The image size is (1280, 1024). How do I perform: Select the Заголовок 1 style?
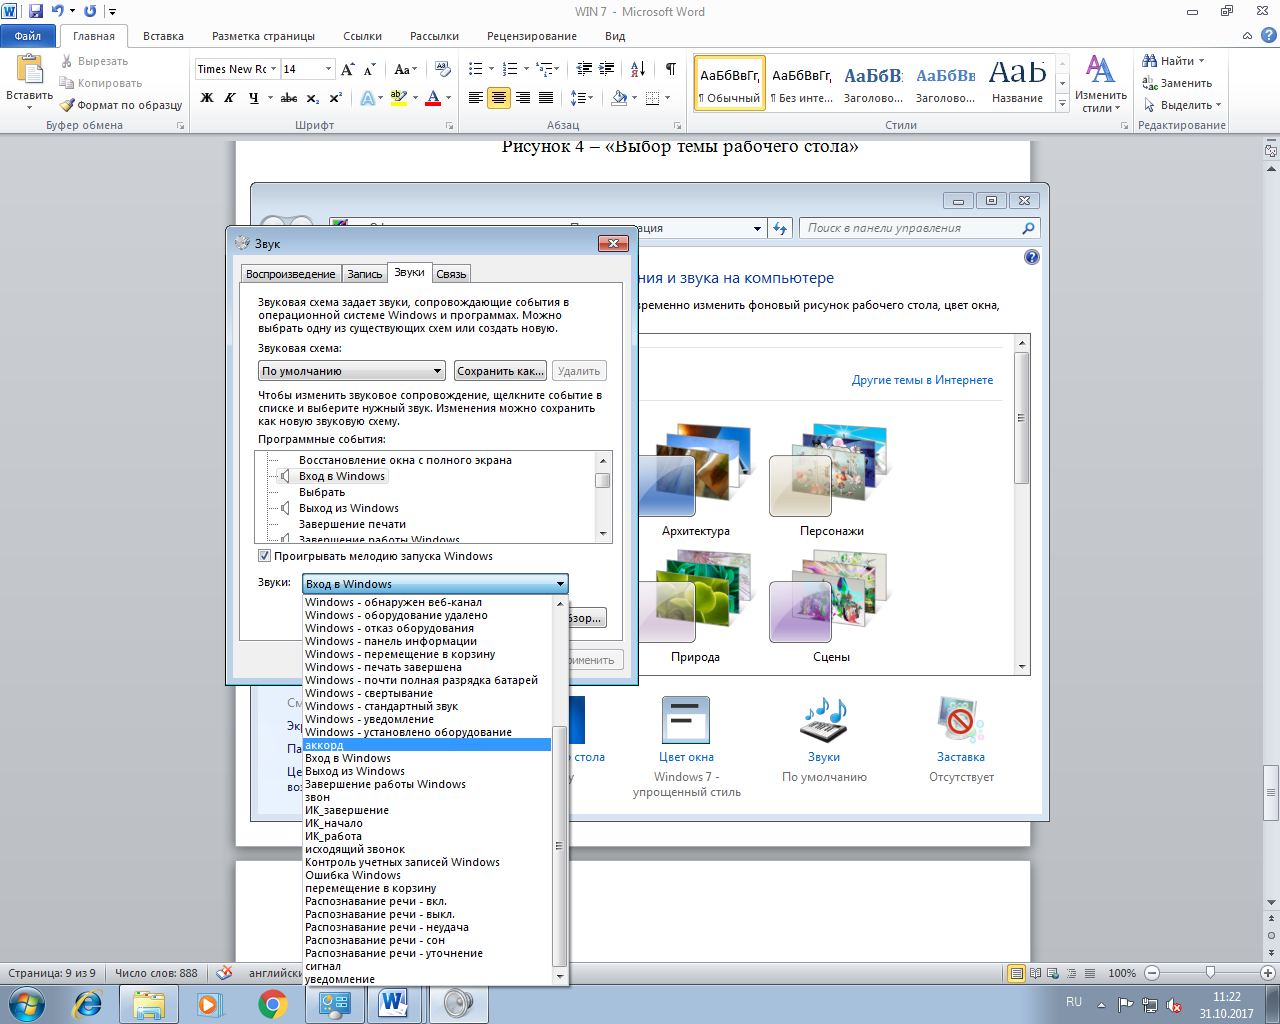873,83
